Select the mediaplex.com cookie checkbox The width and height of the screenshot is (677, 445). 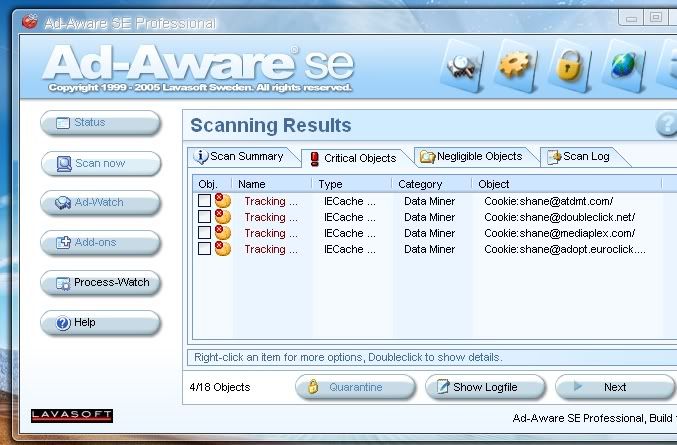click(204, 233)
